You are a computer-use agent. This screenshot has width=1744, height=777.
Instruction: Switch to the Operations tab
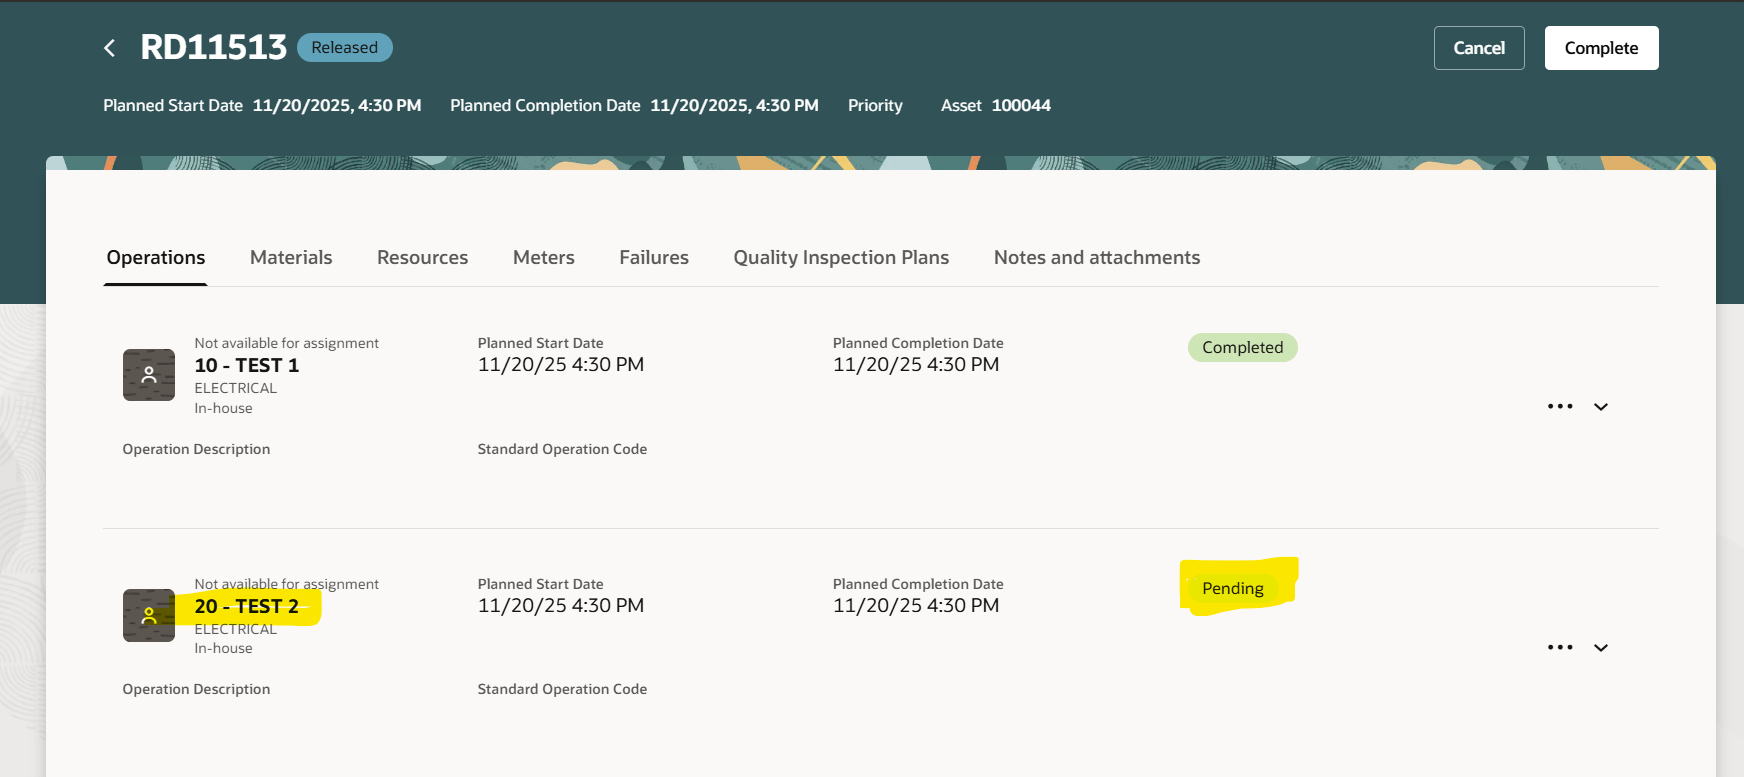point(156,258)
